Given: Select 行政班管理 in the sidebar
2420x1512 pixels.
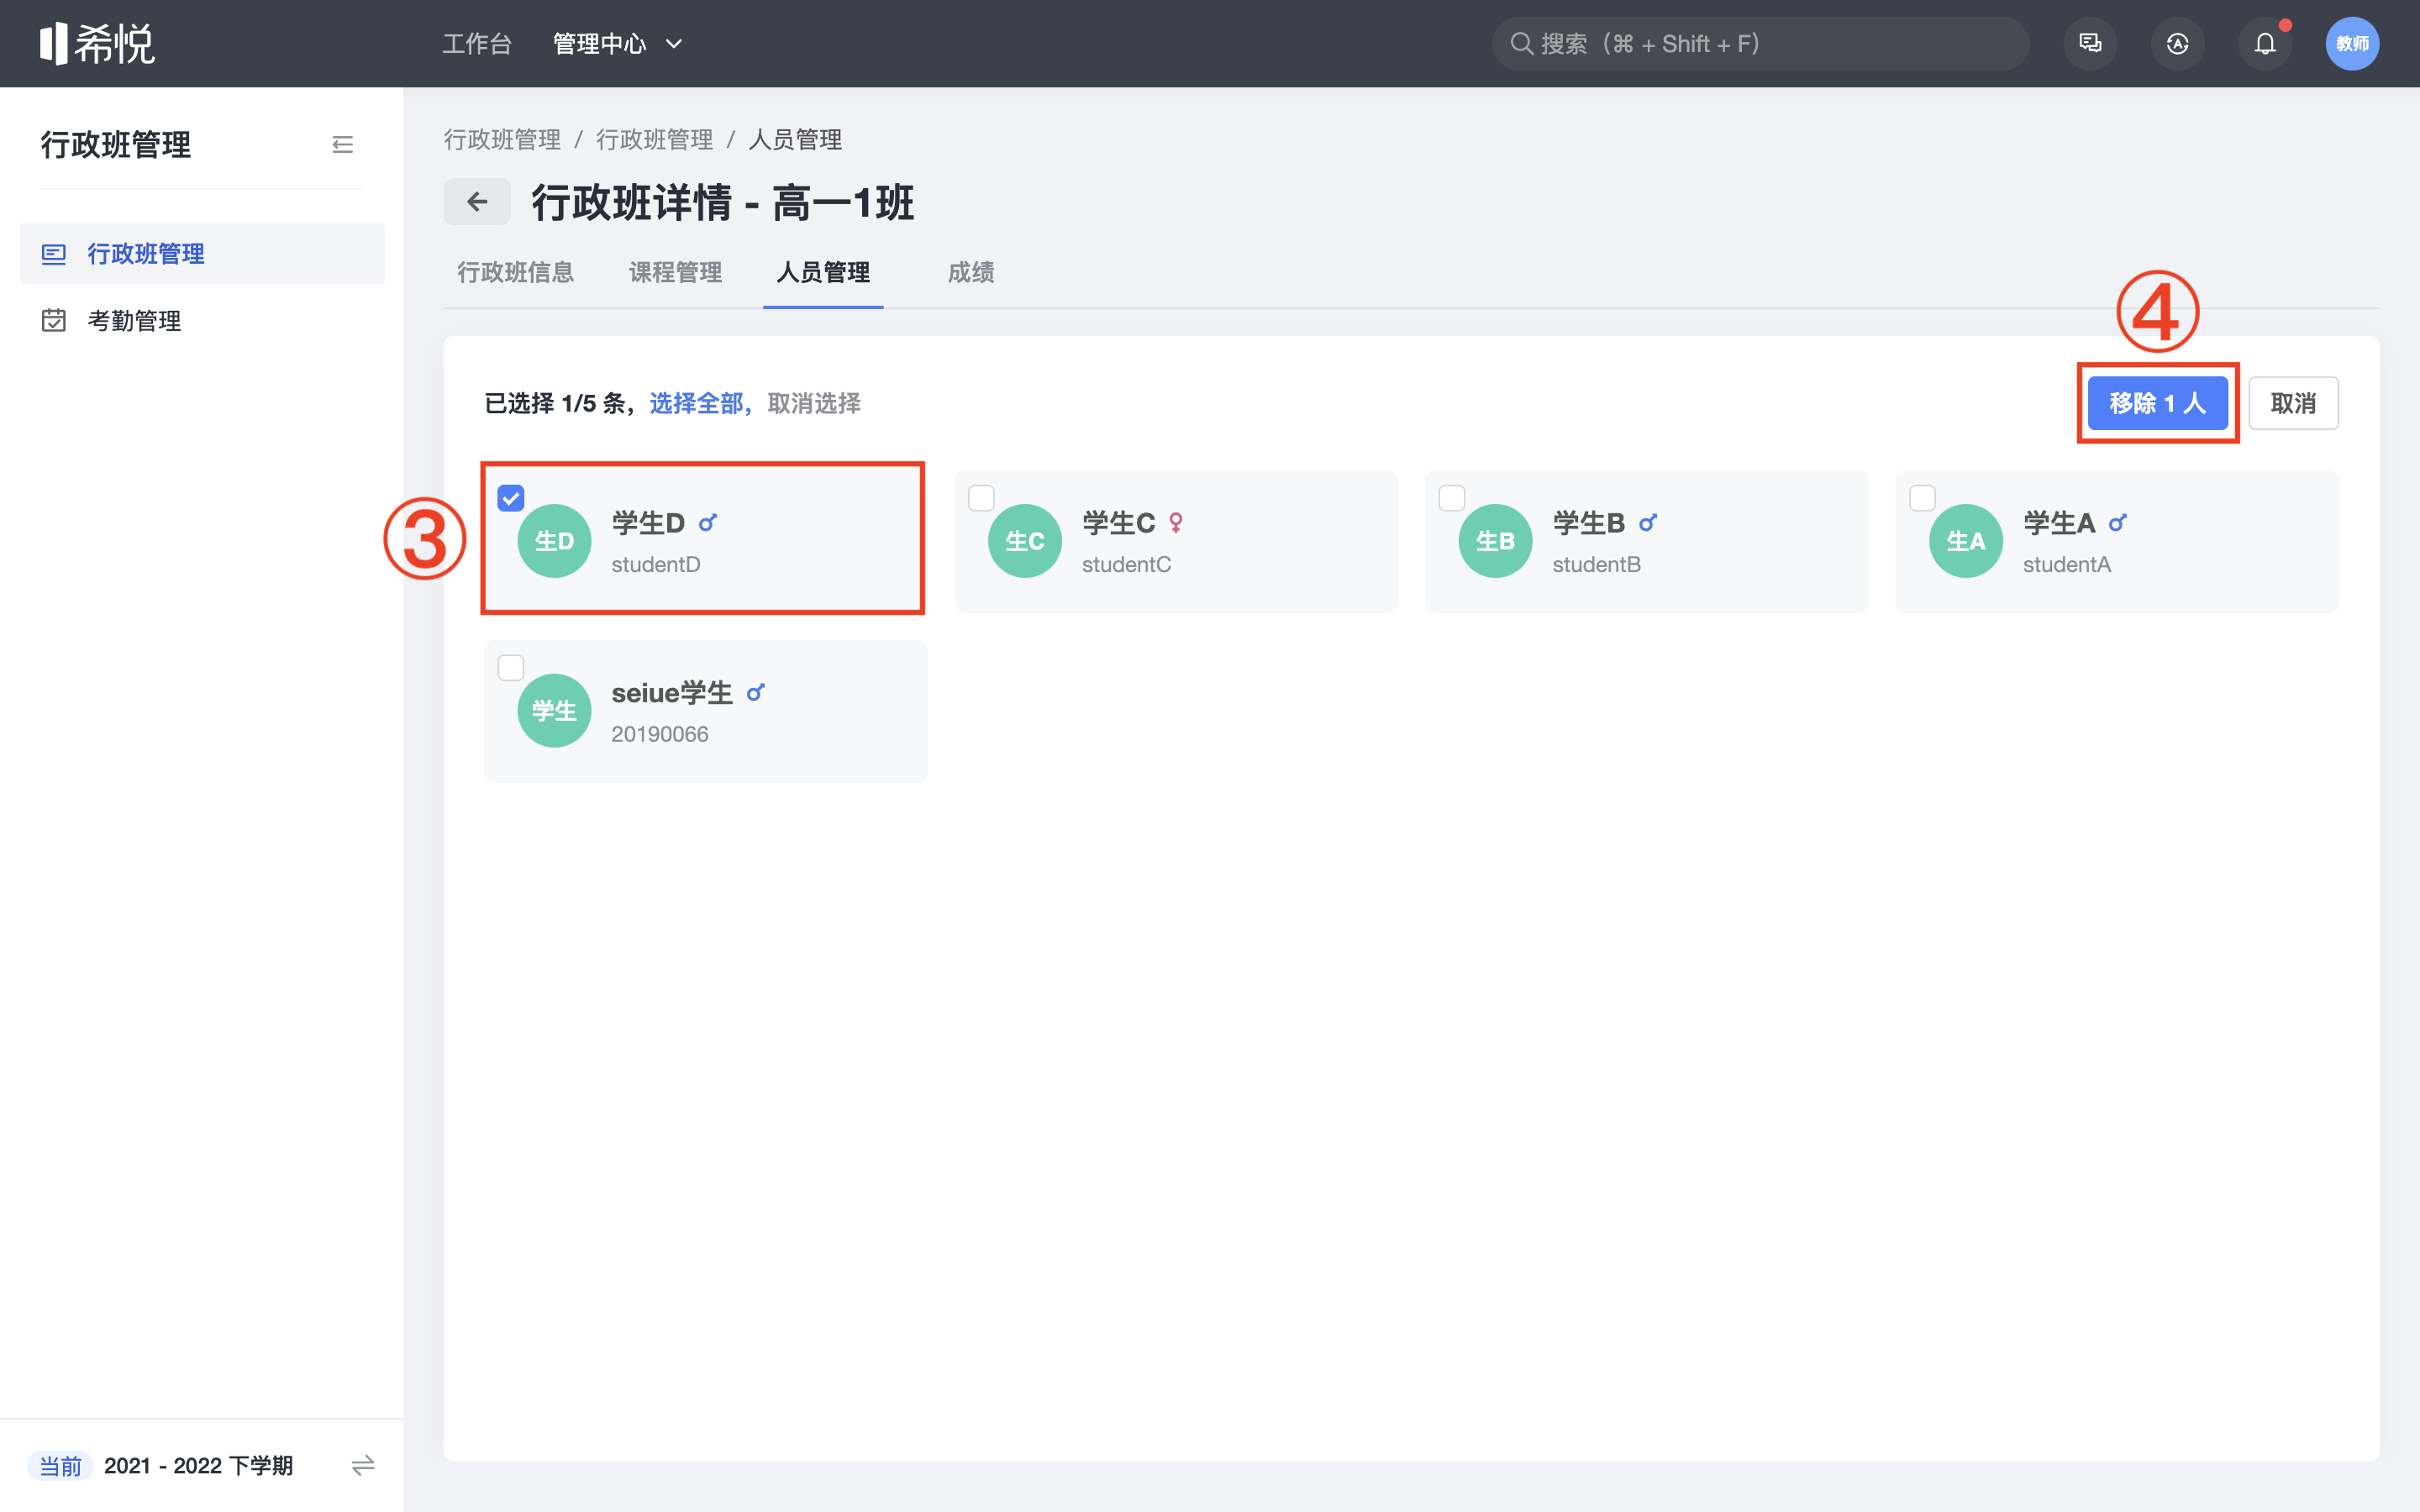Looking at the screenshot, I should pyautogui.click(x=202, y=254).
